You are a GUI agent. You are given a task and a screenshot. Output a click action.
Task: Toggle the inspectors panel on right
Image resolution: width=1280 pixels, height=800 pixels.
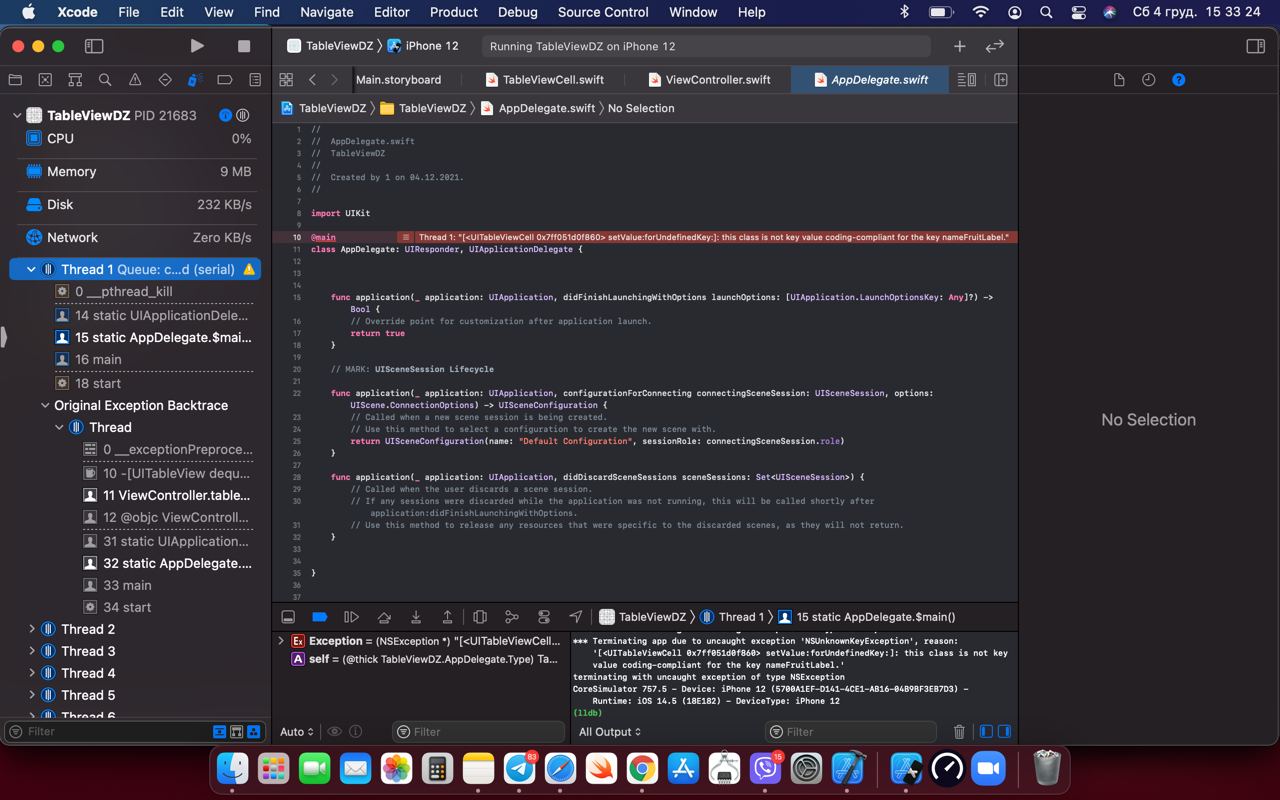click(x=1255, y=46)
